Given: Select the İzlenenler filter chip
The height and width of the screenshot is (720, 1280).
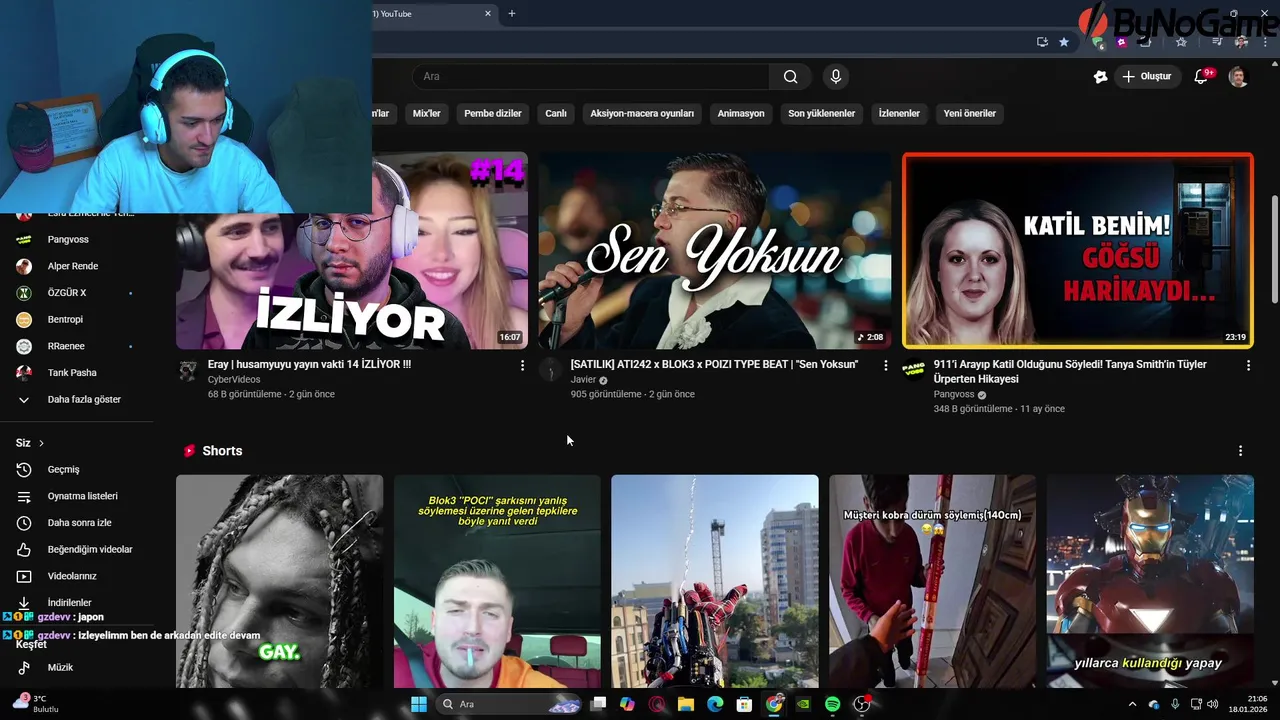Looking at the screenshot, I should (899, 113).
